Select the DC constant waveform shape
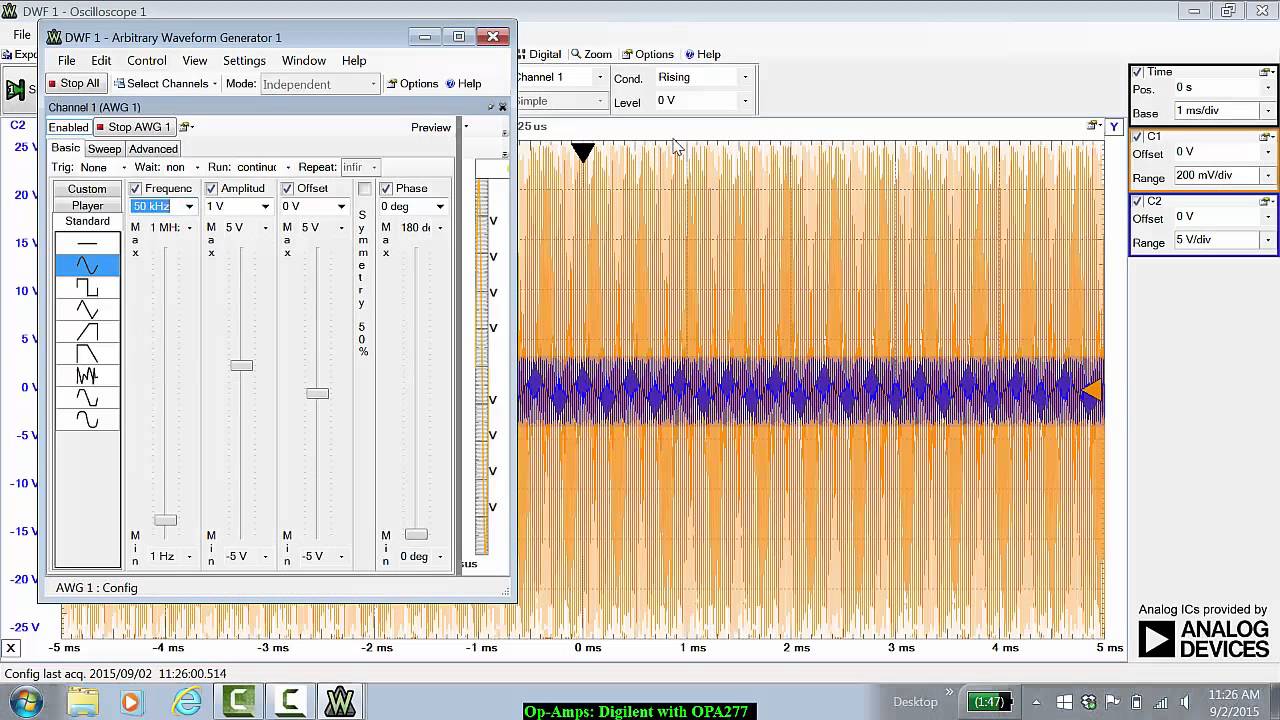This screenshot has height=720, width=1280. pyautogui.click(x=87, y=243)
